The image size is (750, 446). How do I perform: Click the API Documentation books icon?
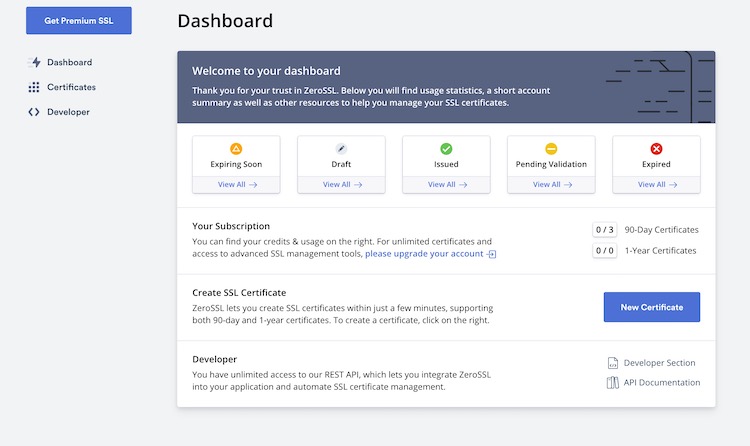click(613, 382)
